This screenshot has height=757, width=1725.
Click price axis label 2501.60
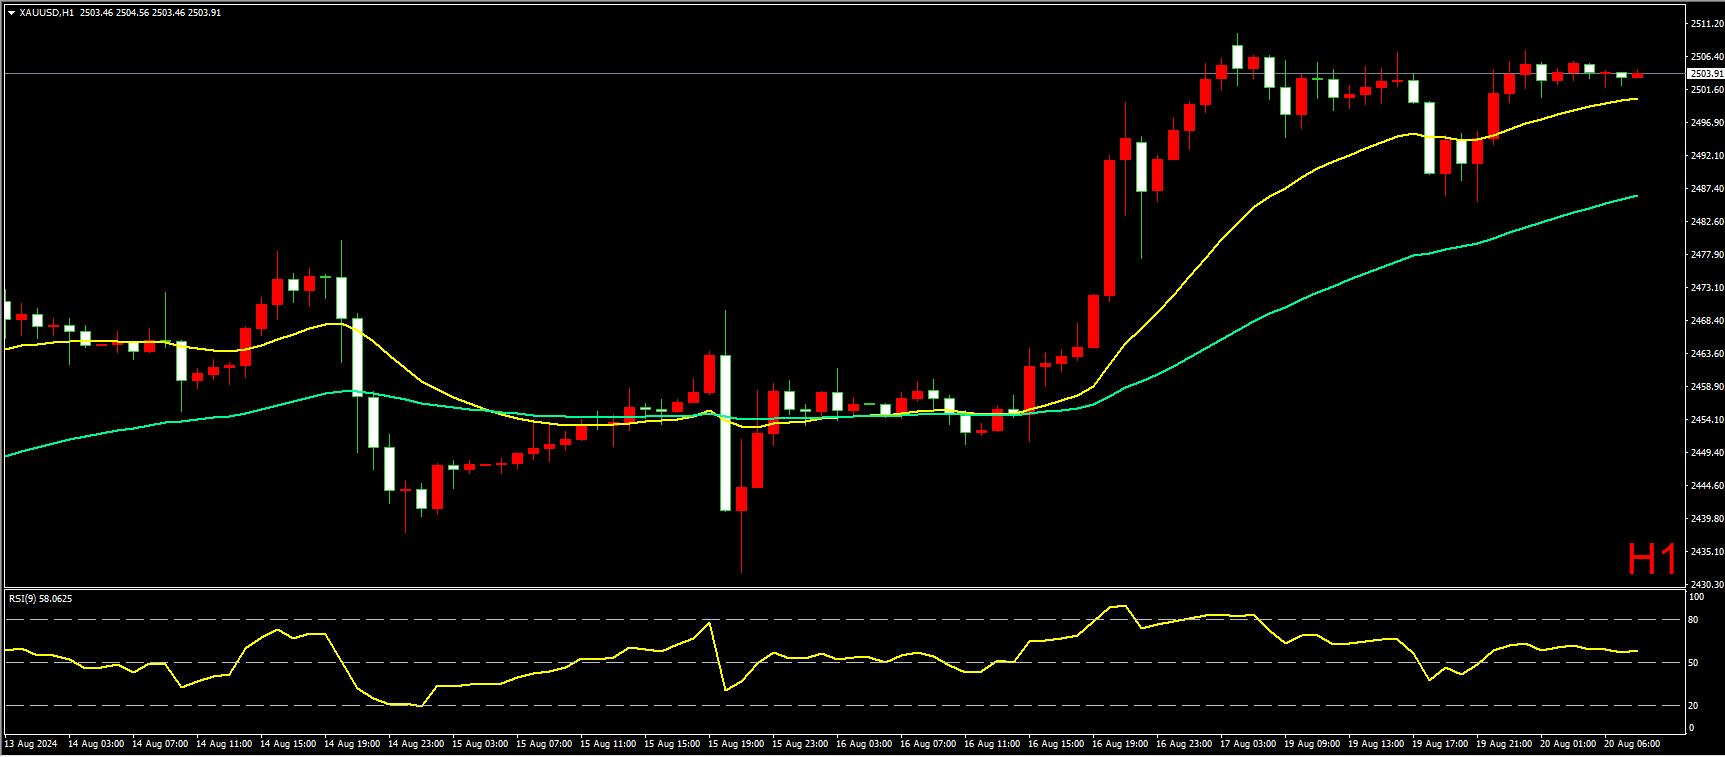tap(1707, 90)
